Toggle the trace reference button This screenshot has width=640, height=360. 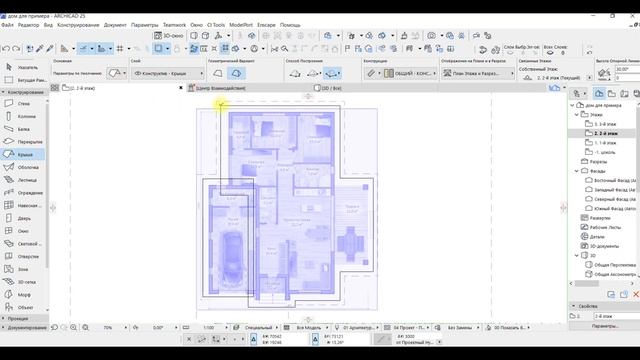coord(193,49)
